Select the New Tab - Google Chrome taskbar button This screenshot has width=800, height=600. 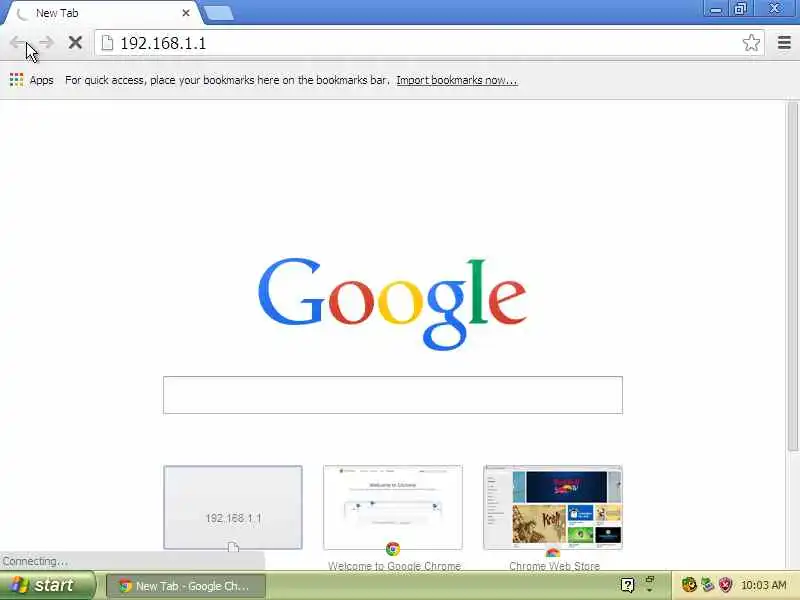[186, 586]
